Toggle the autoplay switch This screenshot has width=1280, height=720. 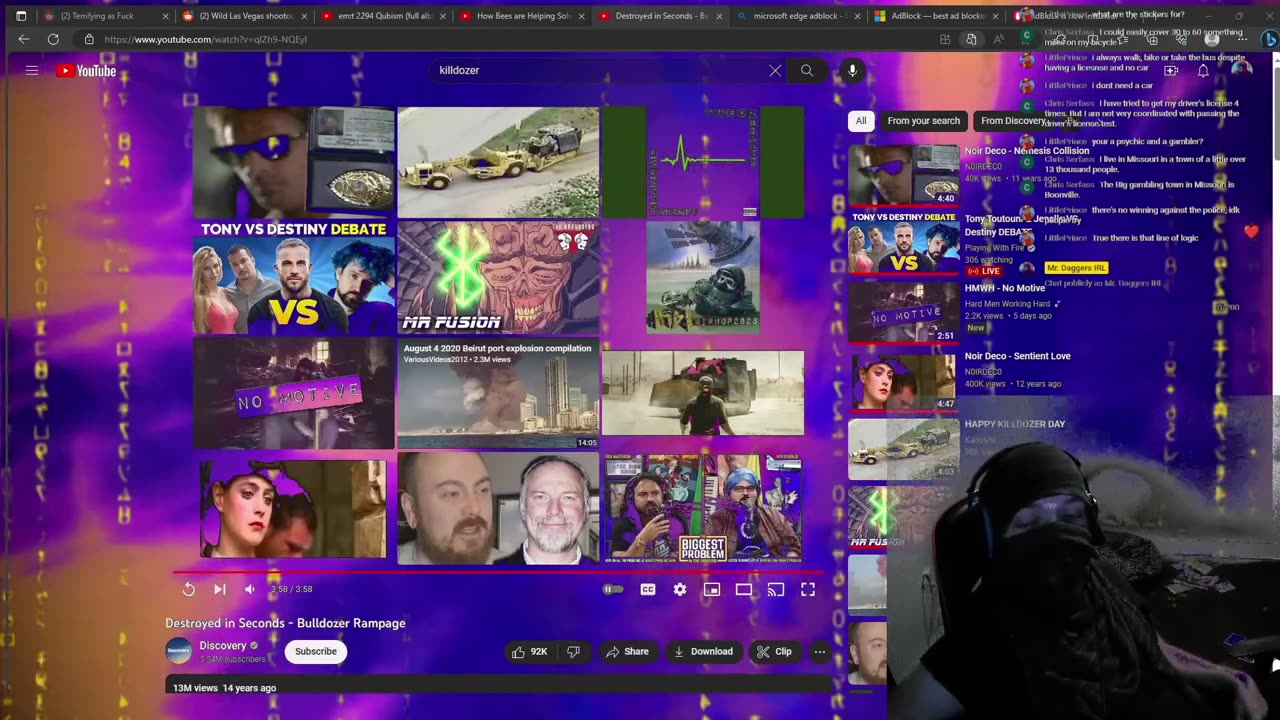click(613, 590)
